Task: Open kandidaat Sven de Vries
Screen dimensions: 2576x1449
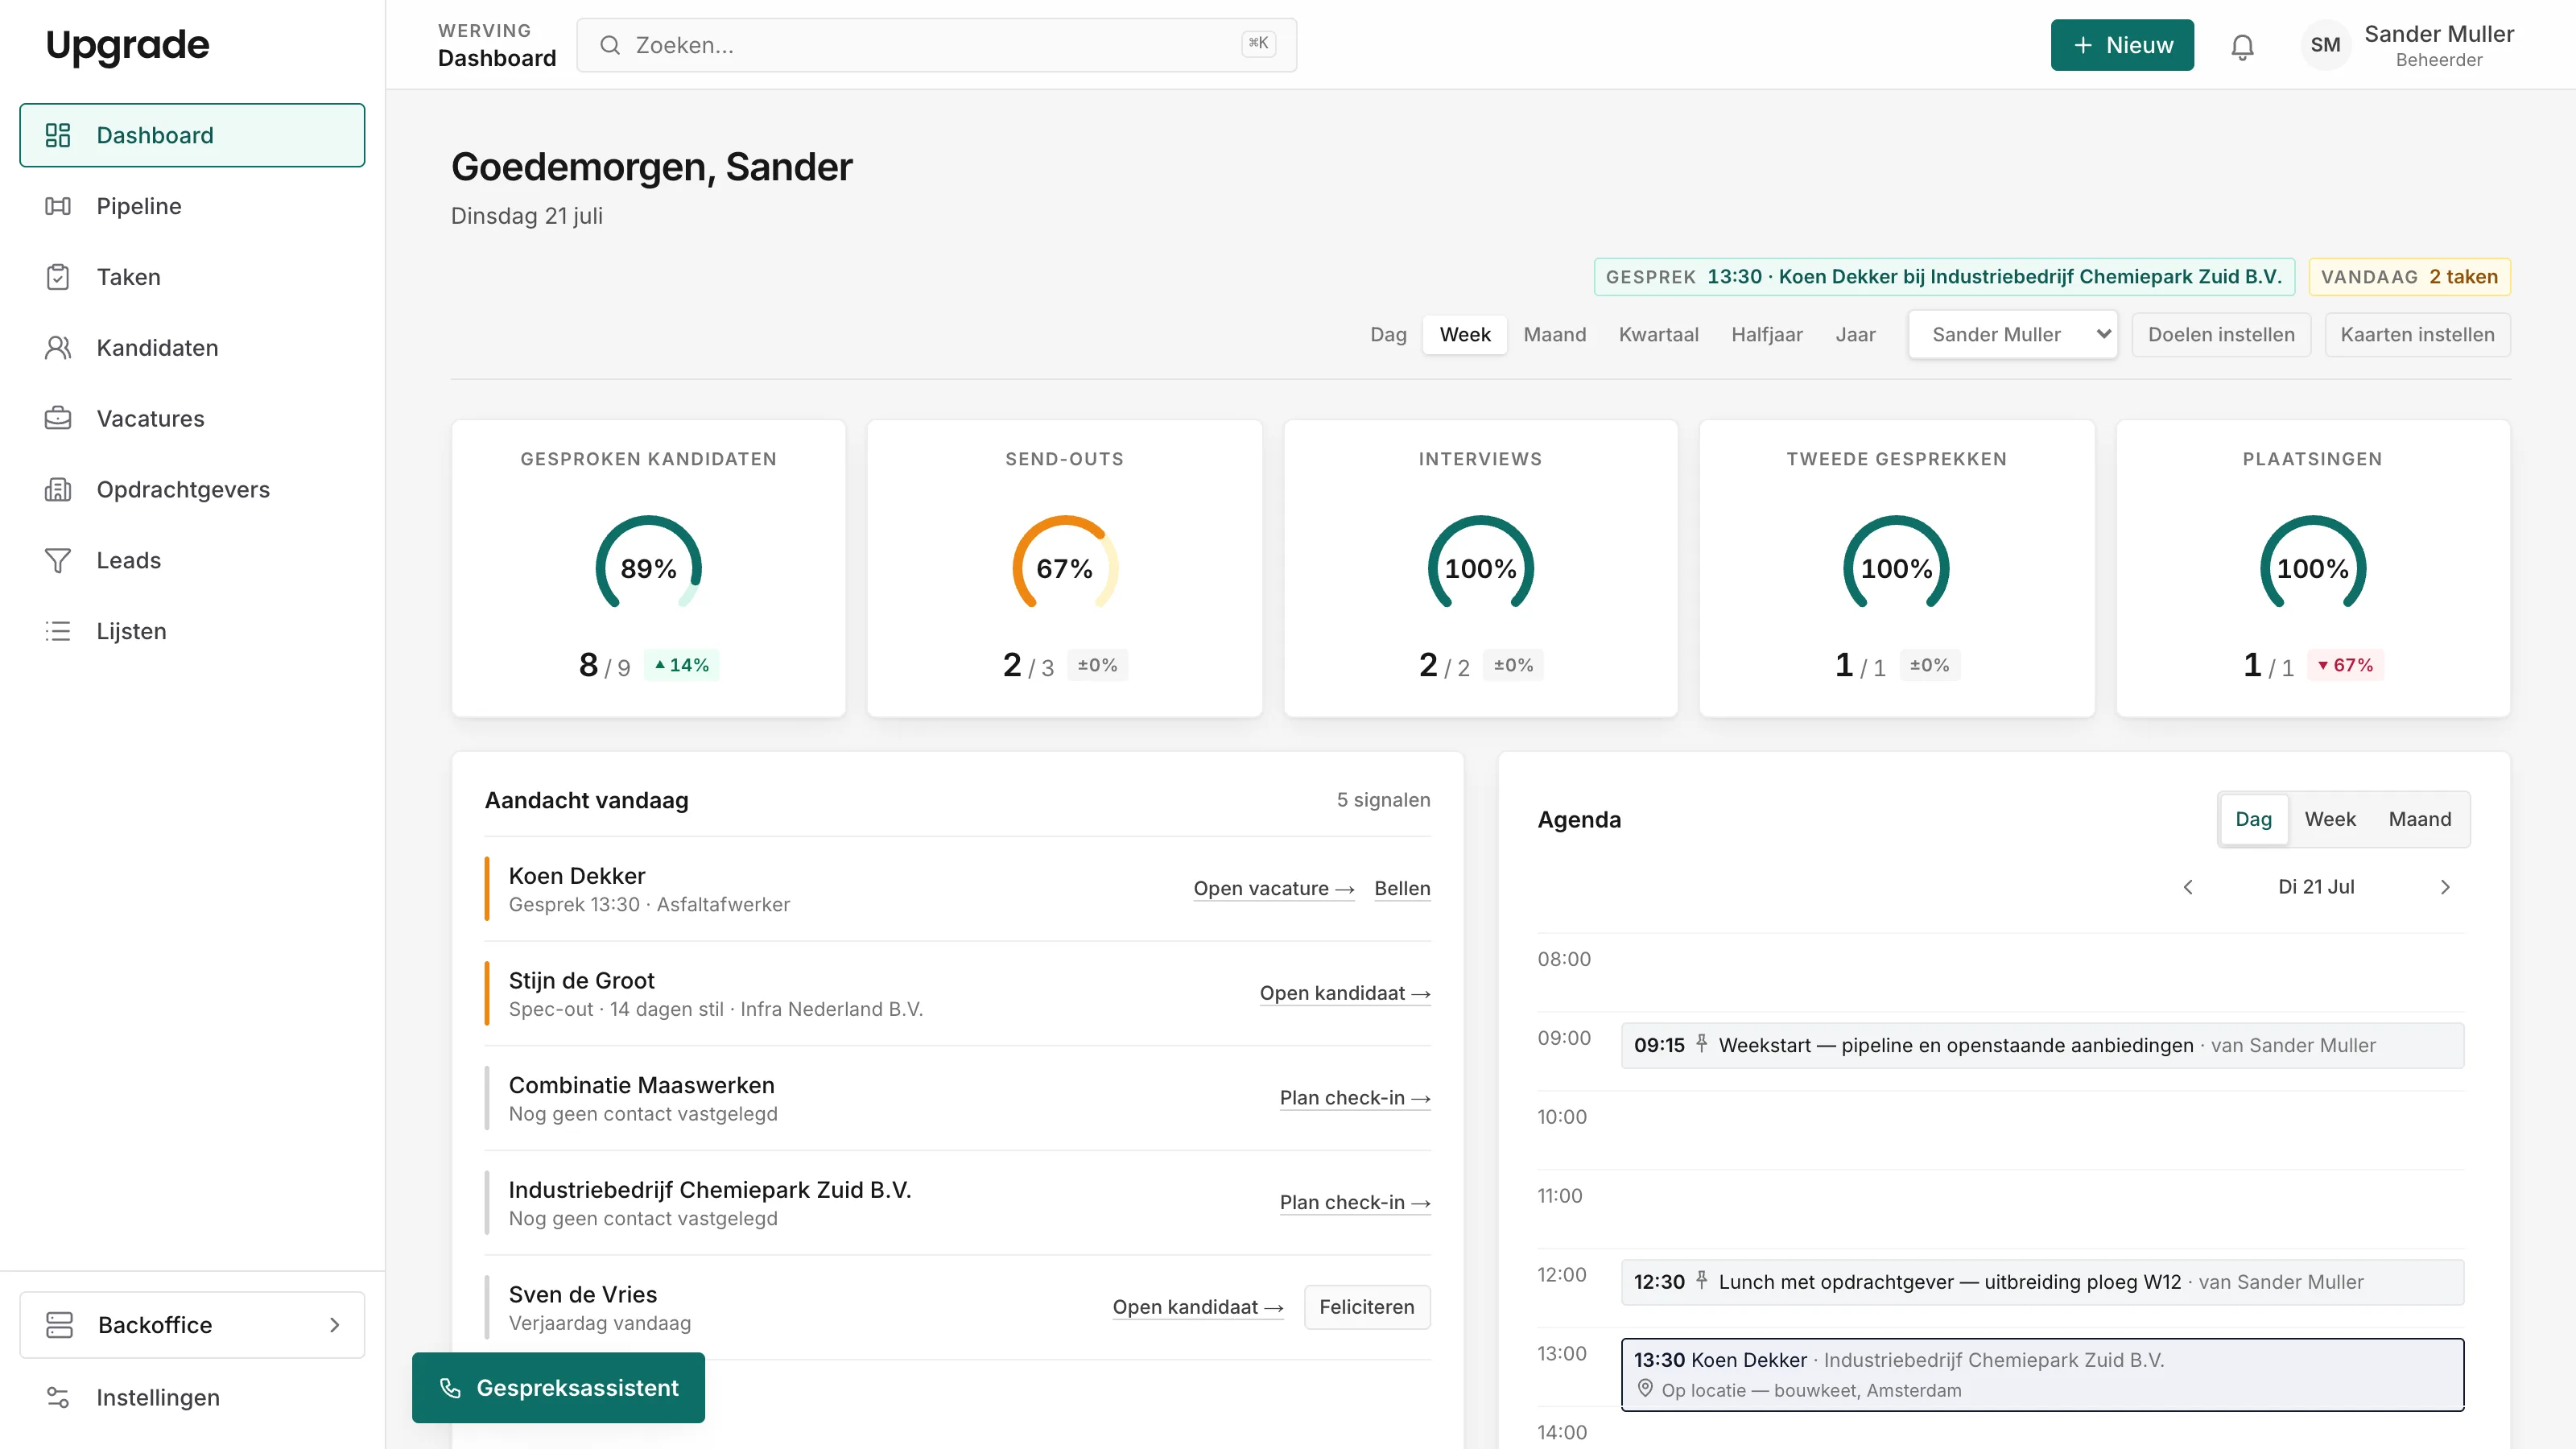Action: coord(1198,1307)
